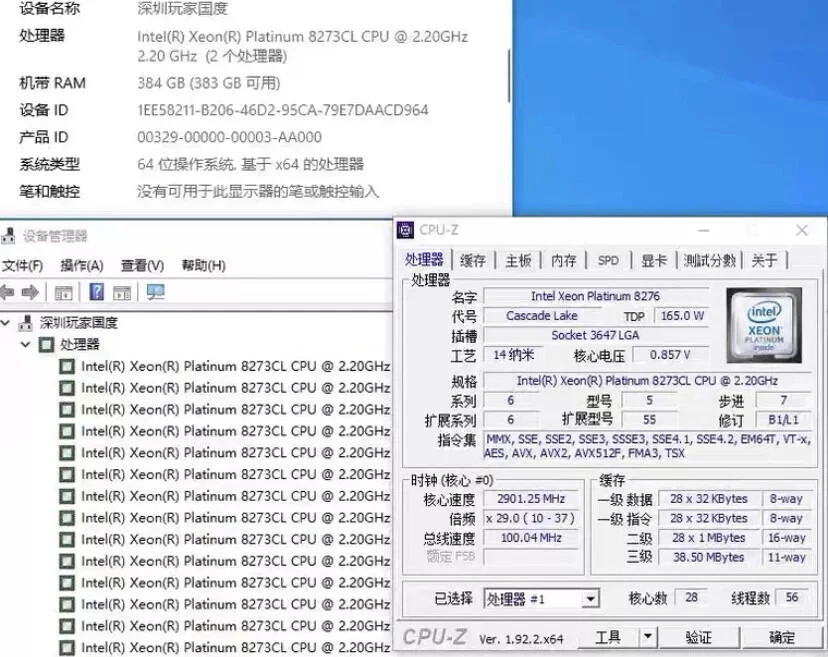Collapse the 深圳玩家国度 root node
The width and height of the screenshot is (828, 657).
[5, 322]
